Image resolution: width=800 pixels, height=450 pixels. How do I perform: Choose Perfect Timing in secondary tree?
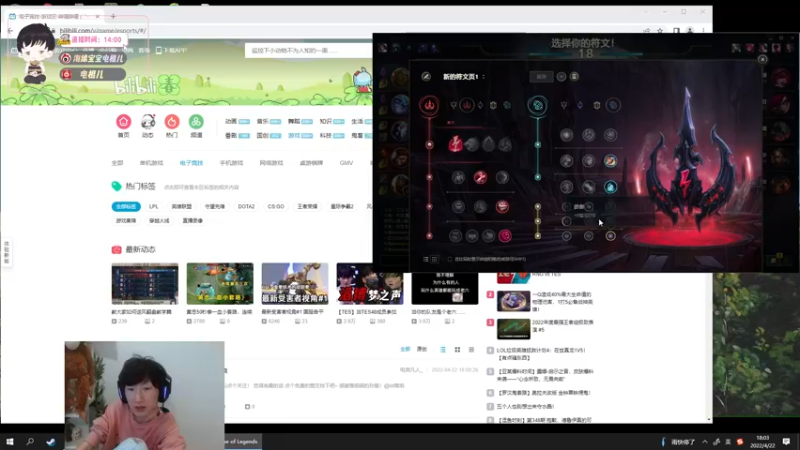610,135
